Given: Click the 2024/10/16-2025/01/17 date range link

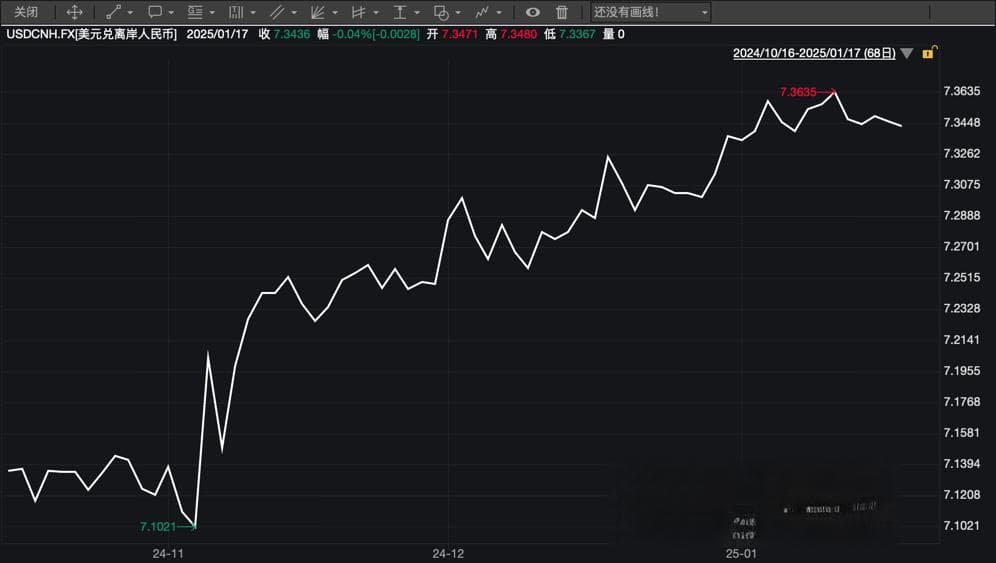Looking at the screenshot, I should pos(814,53).
